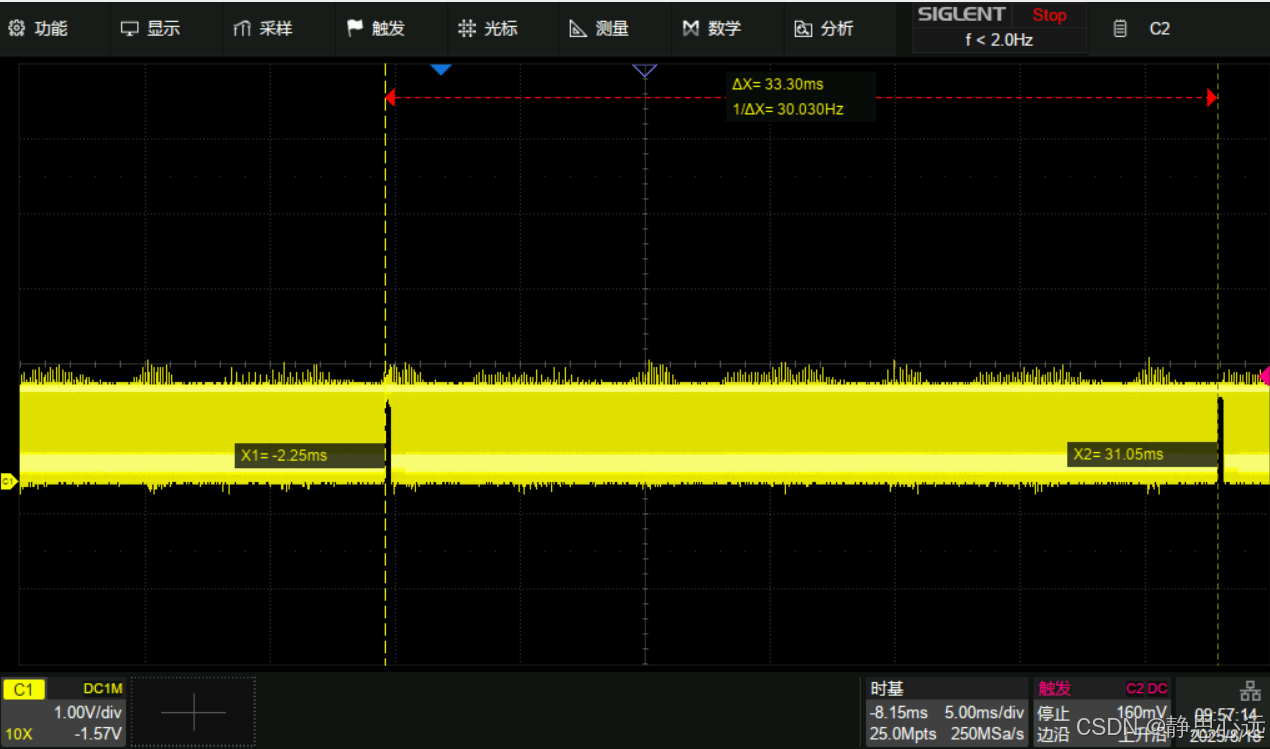Click the right red cursor arrow
This screenshot has height=749, width=1270.
[x=1212, y=97]
